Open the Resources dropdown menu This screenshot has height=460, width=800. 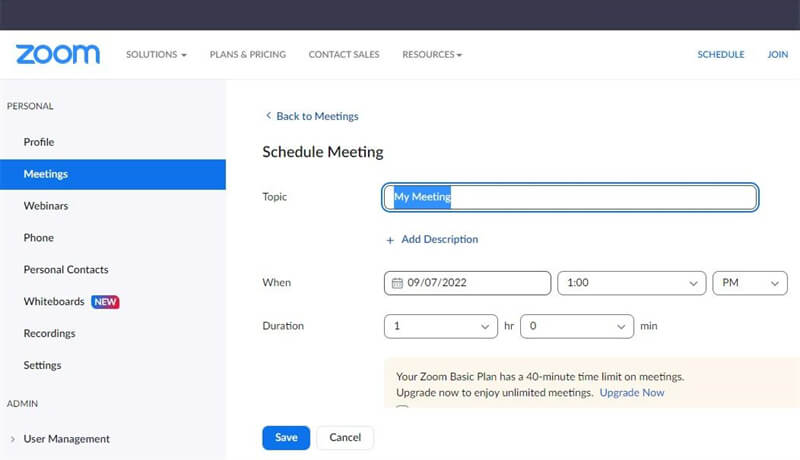(432, 54)
